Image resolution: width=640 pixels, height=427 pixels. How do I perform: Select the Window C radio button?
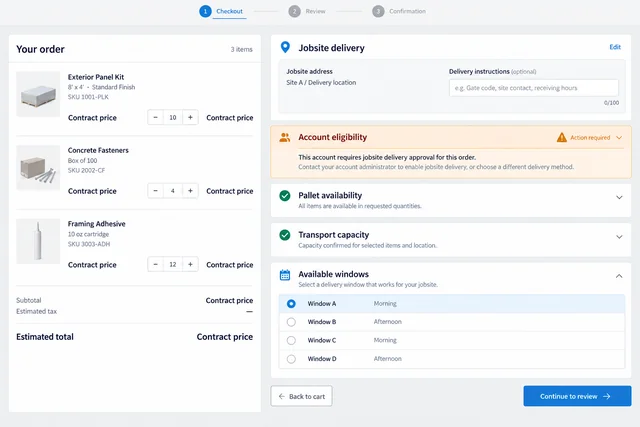(x=291, y=340)
